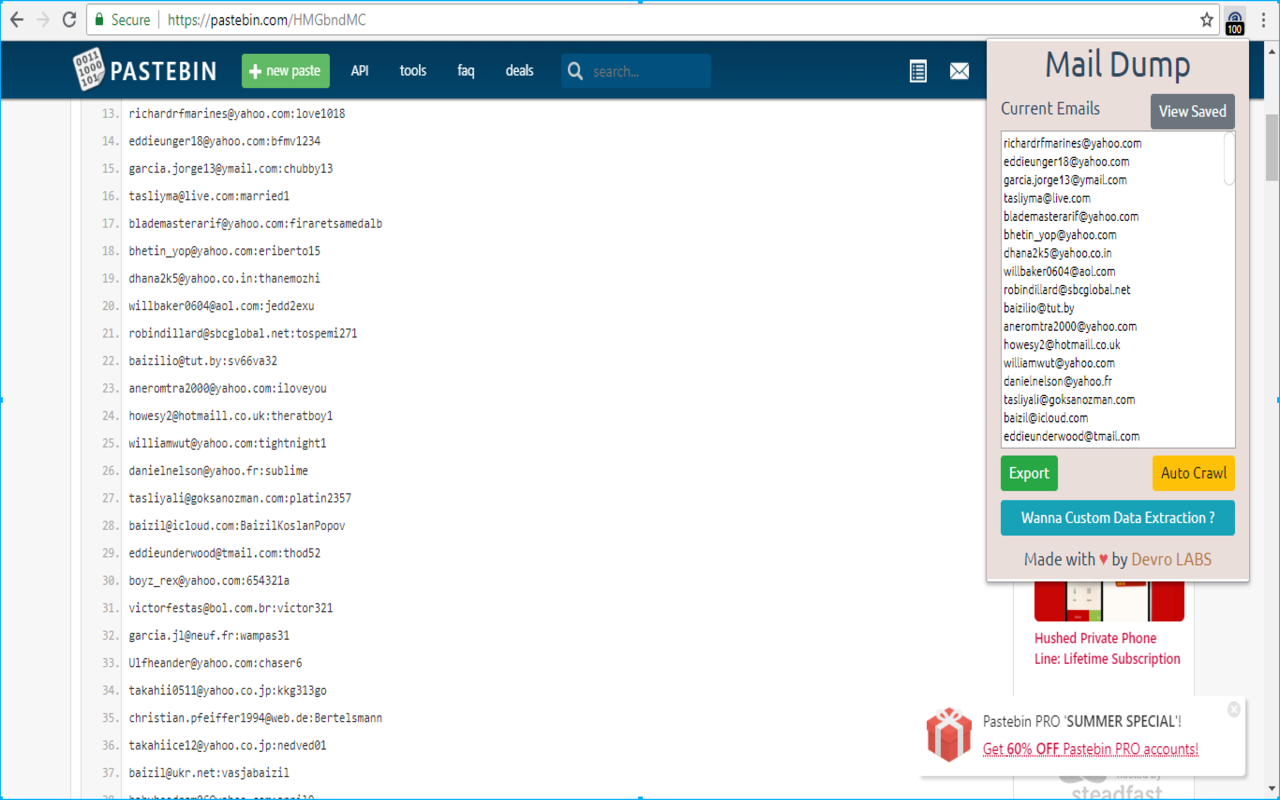Click the green Export button

[1029, 473]
